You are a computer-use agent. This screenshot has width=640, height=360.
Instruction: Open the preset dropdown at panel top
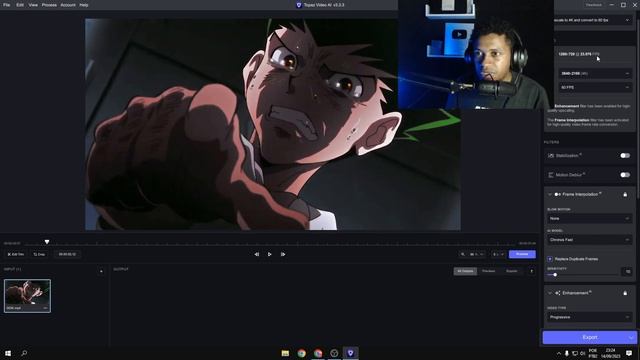click(592, 20)
